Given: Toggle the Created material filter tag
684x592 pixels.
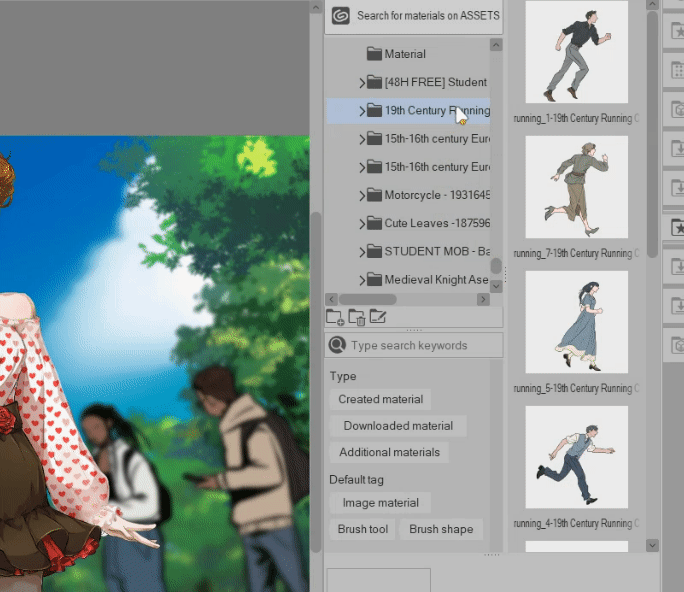Looking at the screenshot, I should point(380,399).
